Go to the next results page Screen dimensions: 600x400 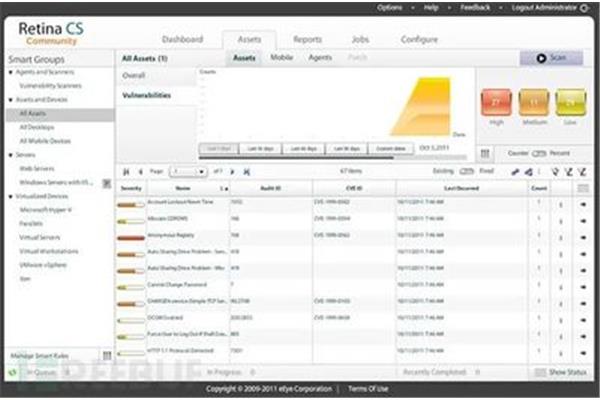tap(232, 172)
